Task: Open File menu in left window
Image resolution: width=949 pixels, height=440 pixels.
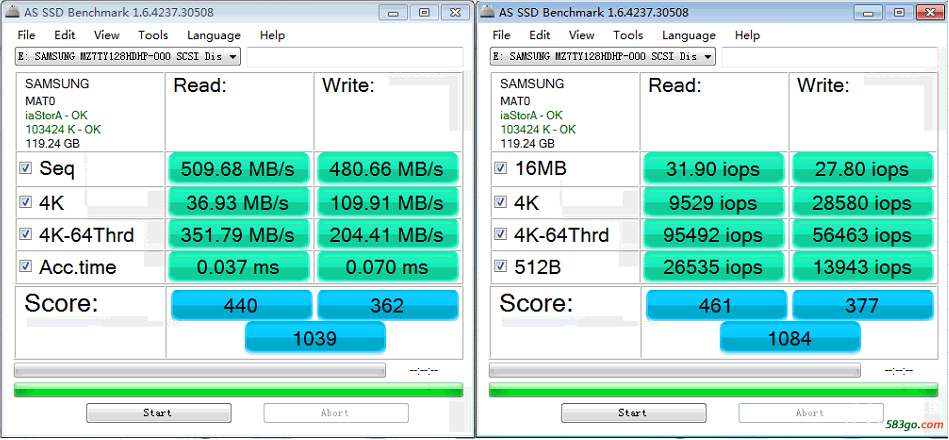Action: 26,35
